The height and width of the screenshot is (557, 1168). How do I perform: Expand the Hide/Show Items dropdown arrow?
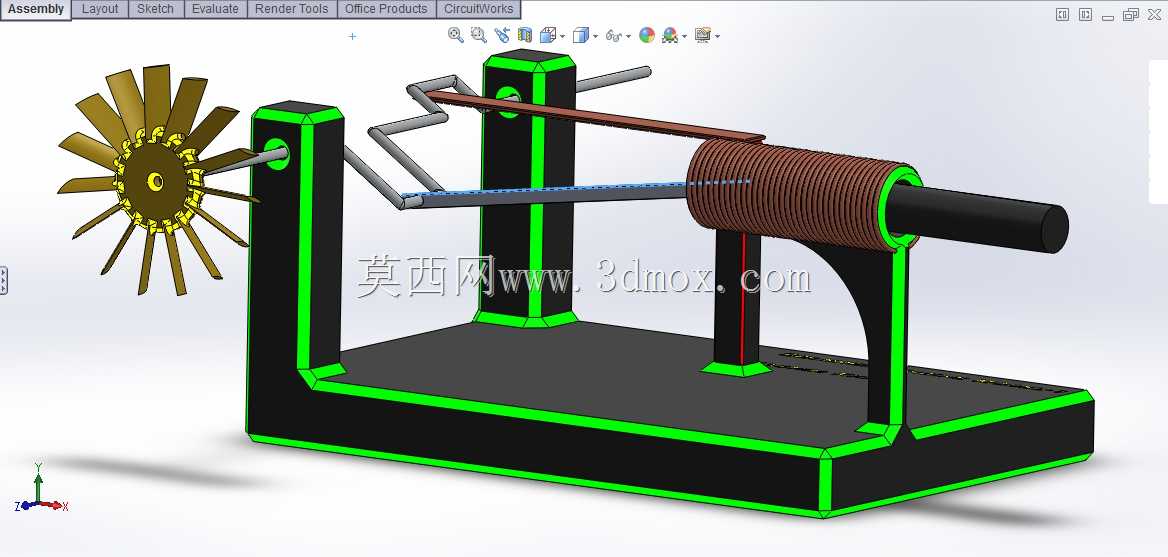[x=628, y=36]
